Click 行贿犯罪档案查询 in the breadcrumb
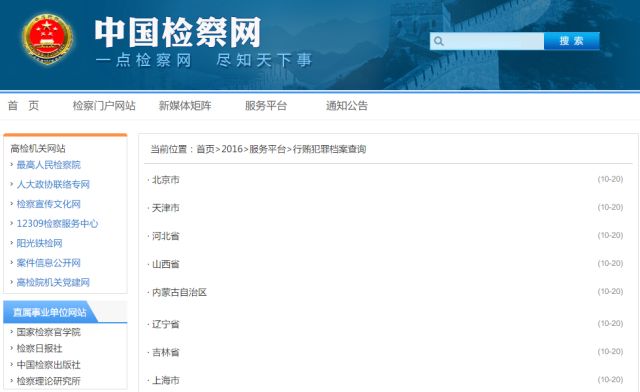 pyautogui.click(x=329, y=149)
